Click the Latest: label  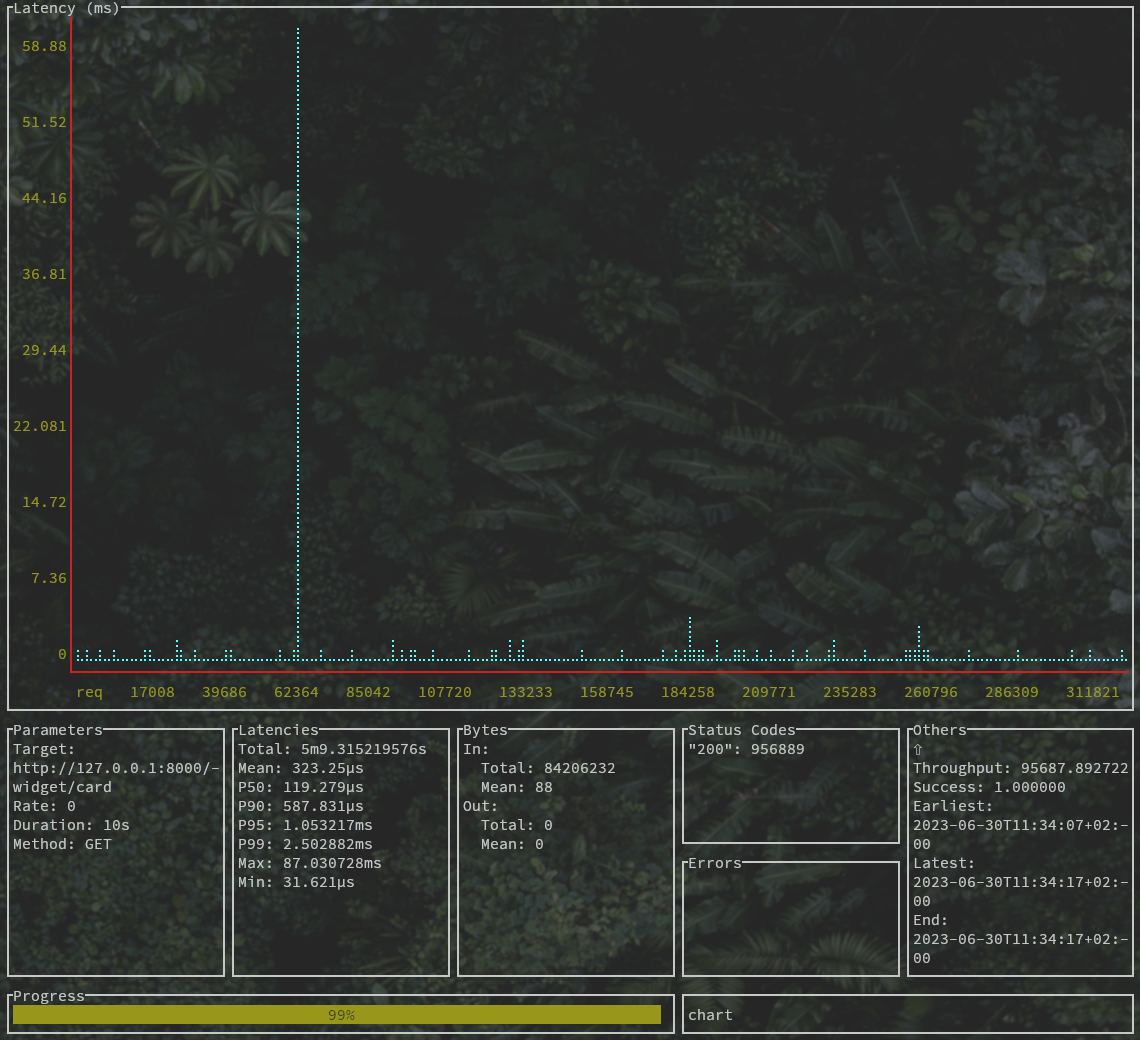(x=944, y=863)
